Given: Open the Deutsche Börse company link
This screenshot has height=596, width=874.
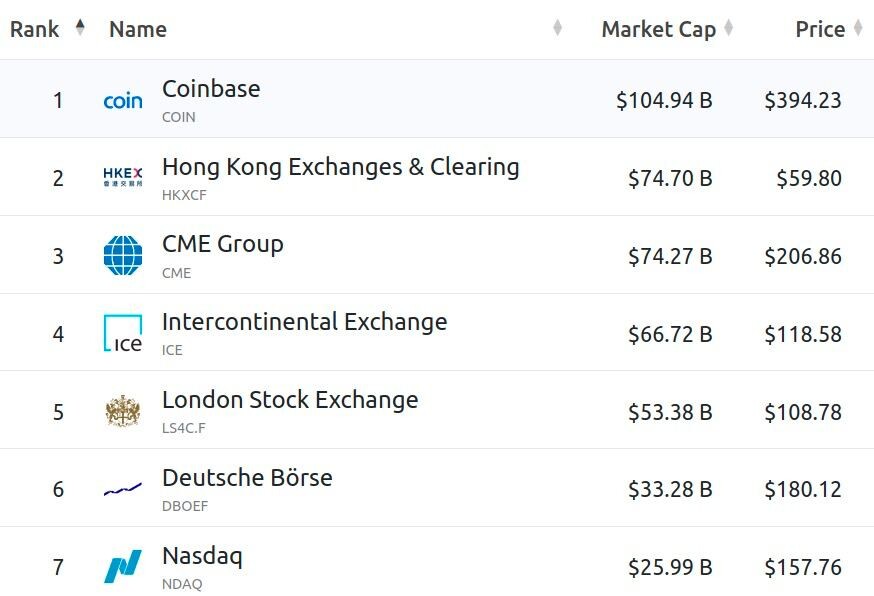Looking at the screenshot, I should point(247,478).
